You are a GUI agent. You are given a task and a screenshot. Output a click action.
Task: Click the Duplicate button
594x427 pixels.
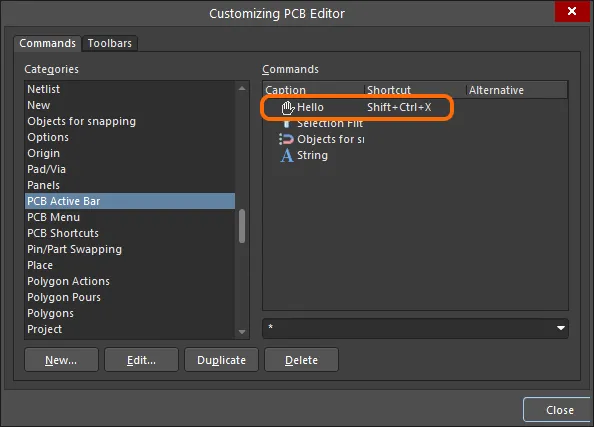pyautogui.click(x=221, y=360)
